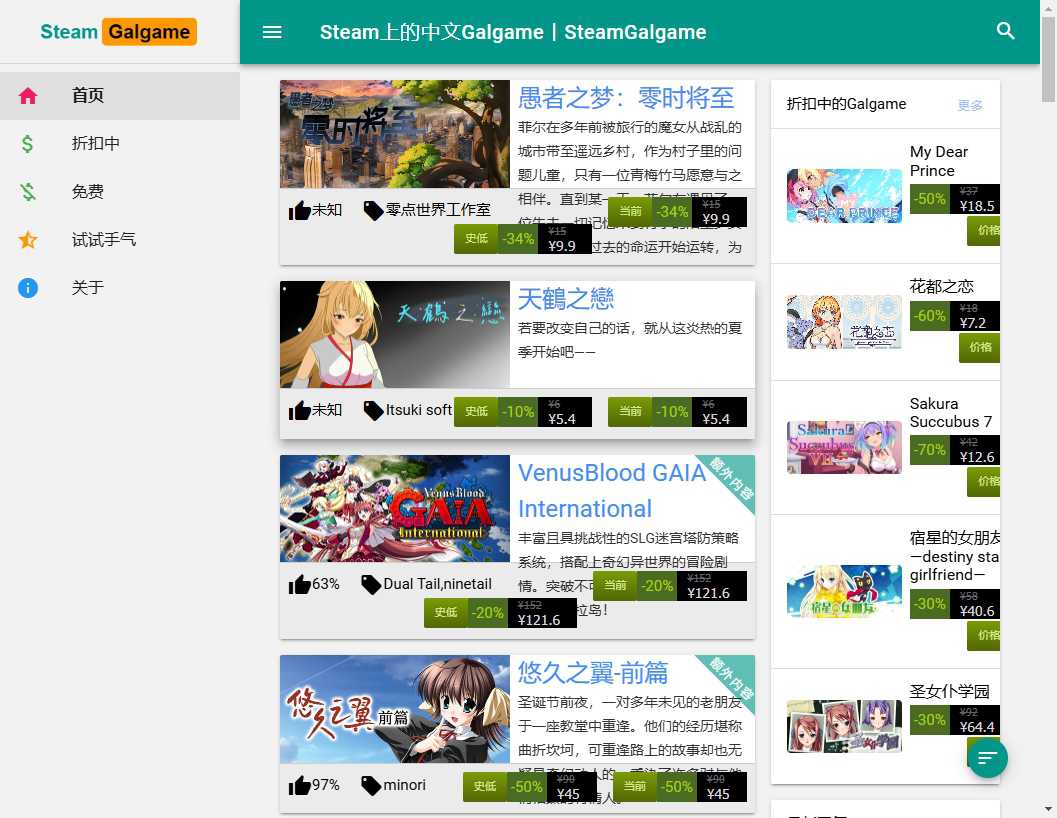
Task: Click 当前 -20% badge on VenusBlood GAIA
Action: 670,585
